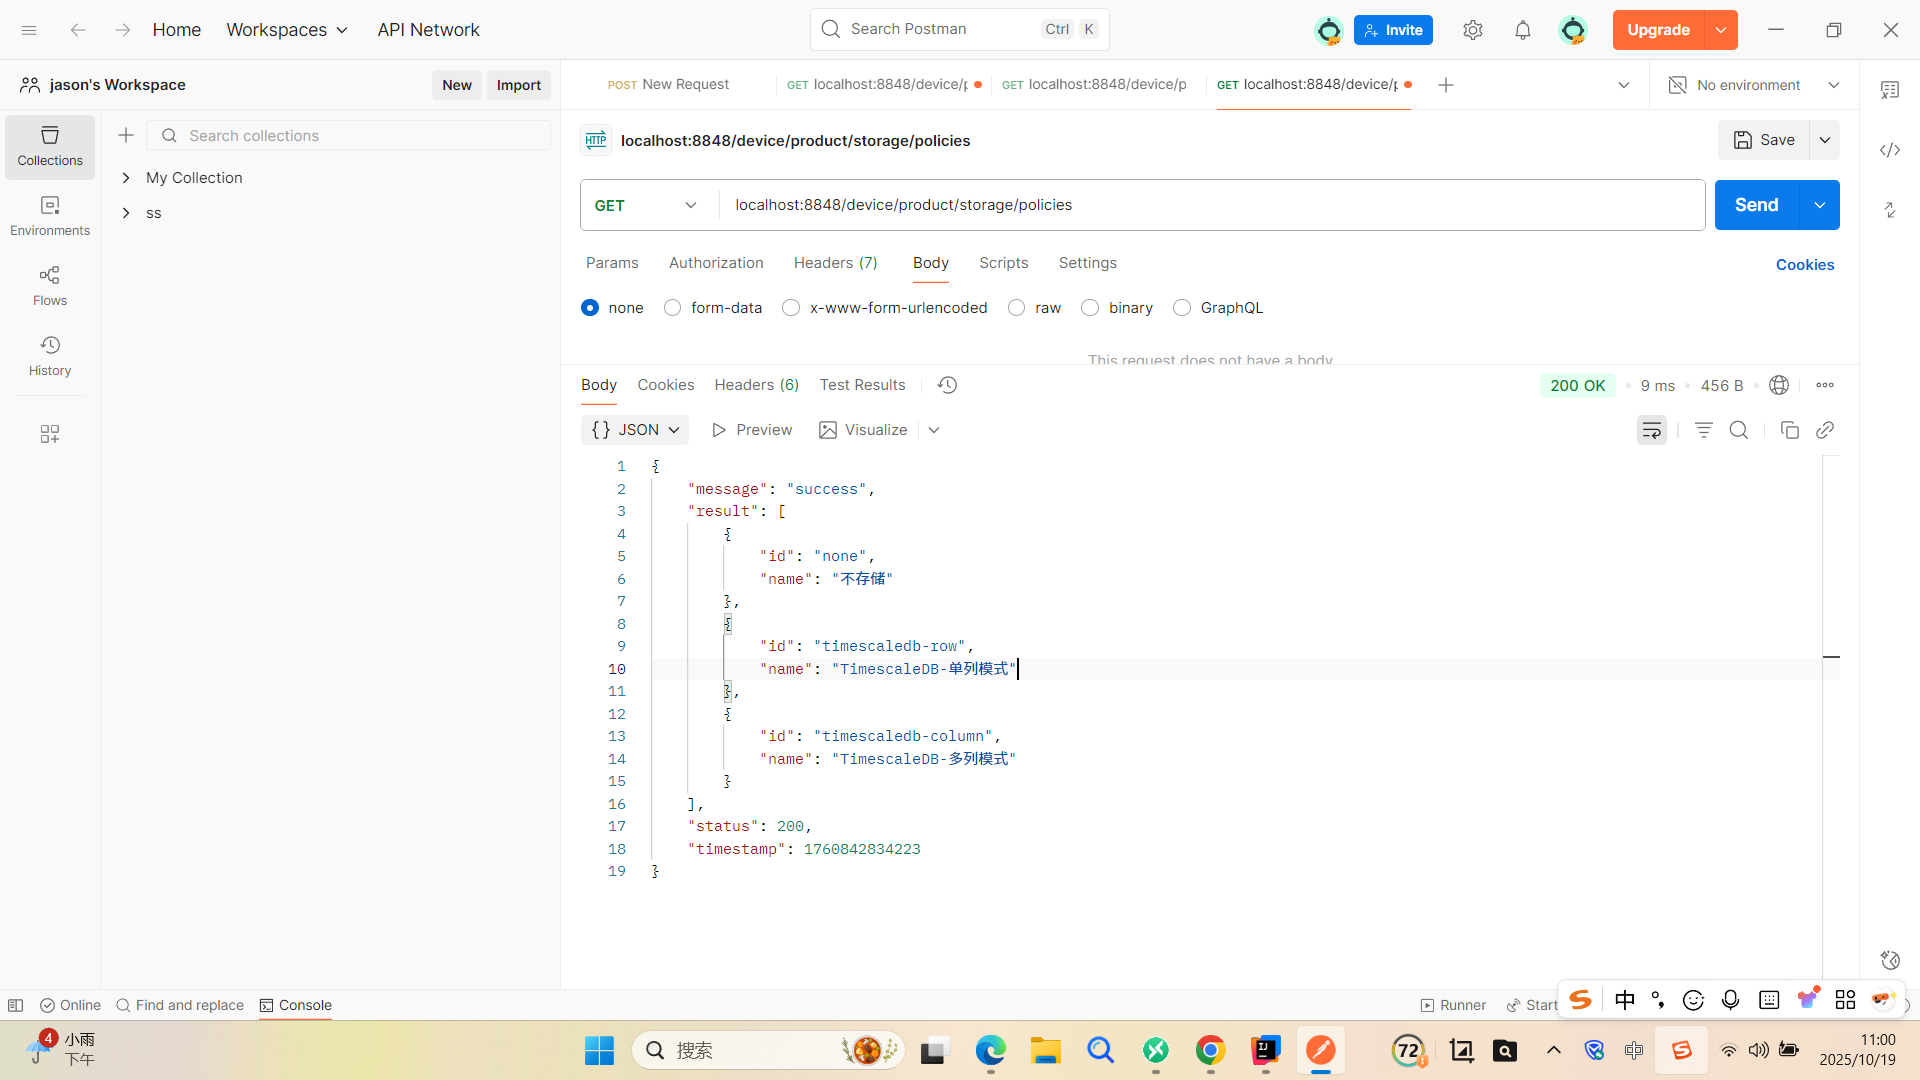The image size is (1920, 1080).
Task: Choose the GraphQL body type
Action: (x=1182, y=308)
